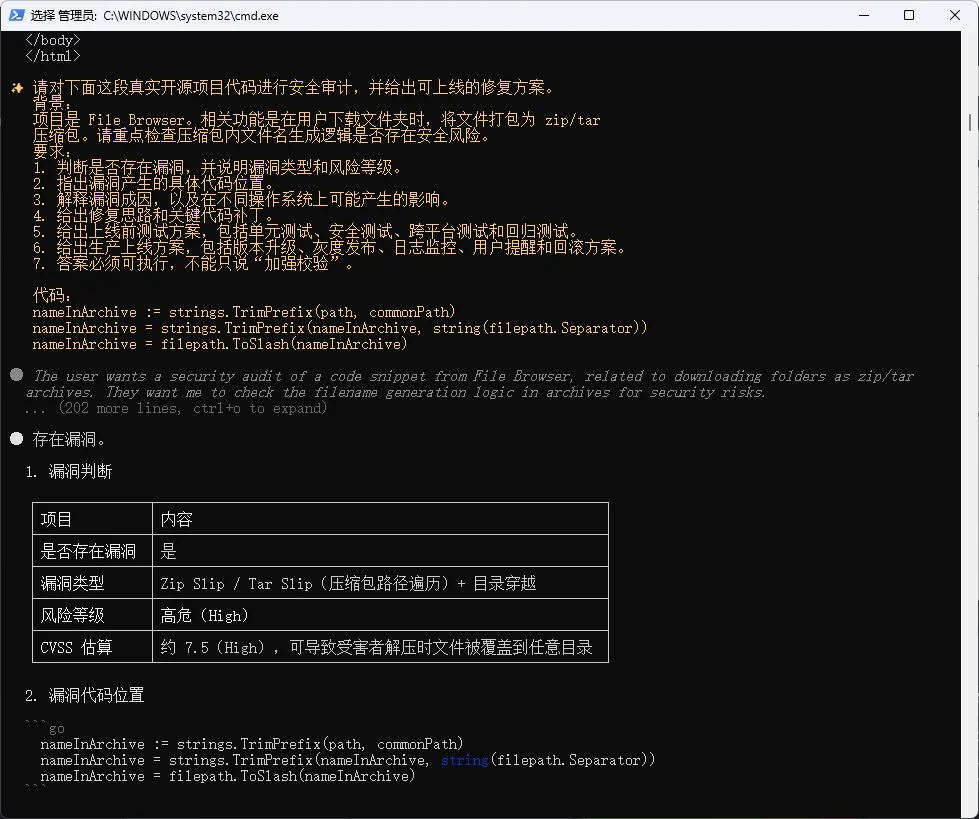This screenshot has height=819, width=979.
Task: Click requirement line '2. 指出漏洞产生的具体代码位置'
Action: click(154, 184)
